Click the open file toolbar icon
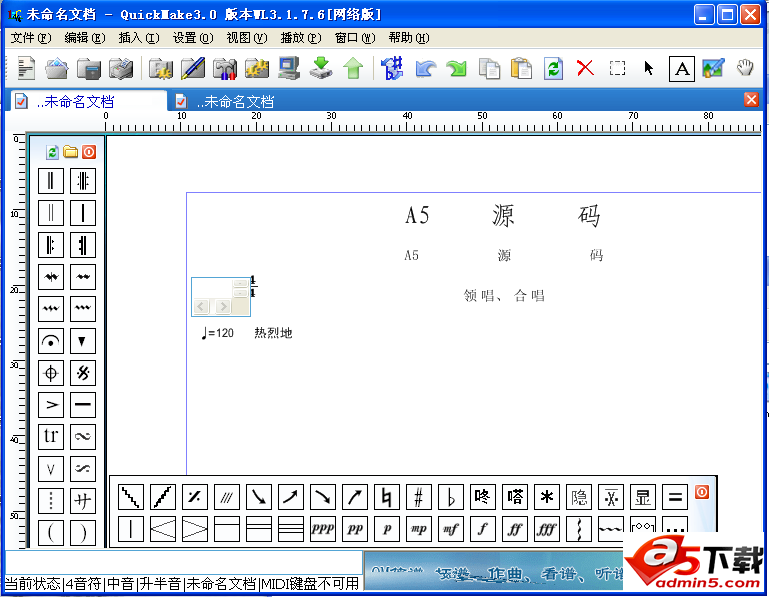Screen dimensions: 769x597 (57, 68)
